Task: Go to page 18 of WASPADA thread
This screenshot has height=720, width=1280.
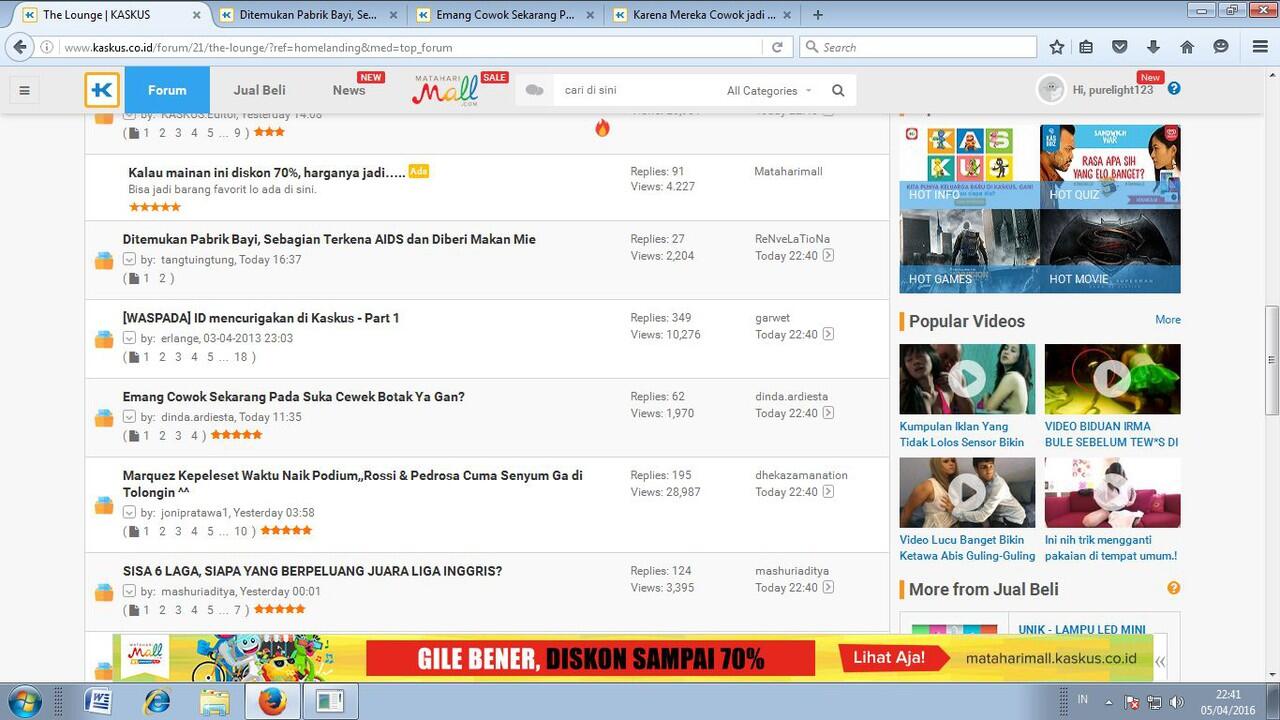Action: coord(240,357)
